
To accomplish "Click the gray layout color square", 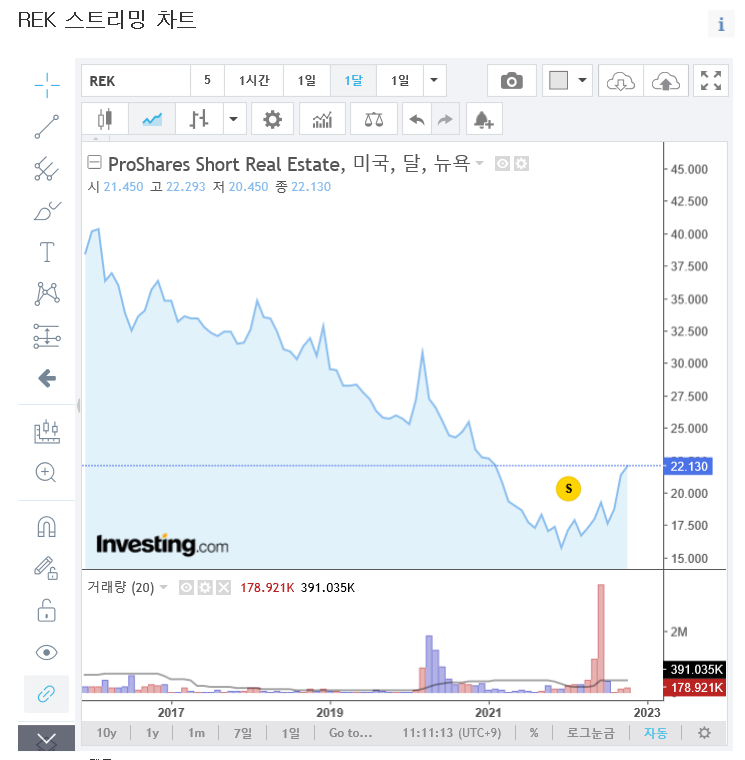I will (x=558, y=80).
